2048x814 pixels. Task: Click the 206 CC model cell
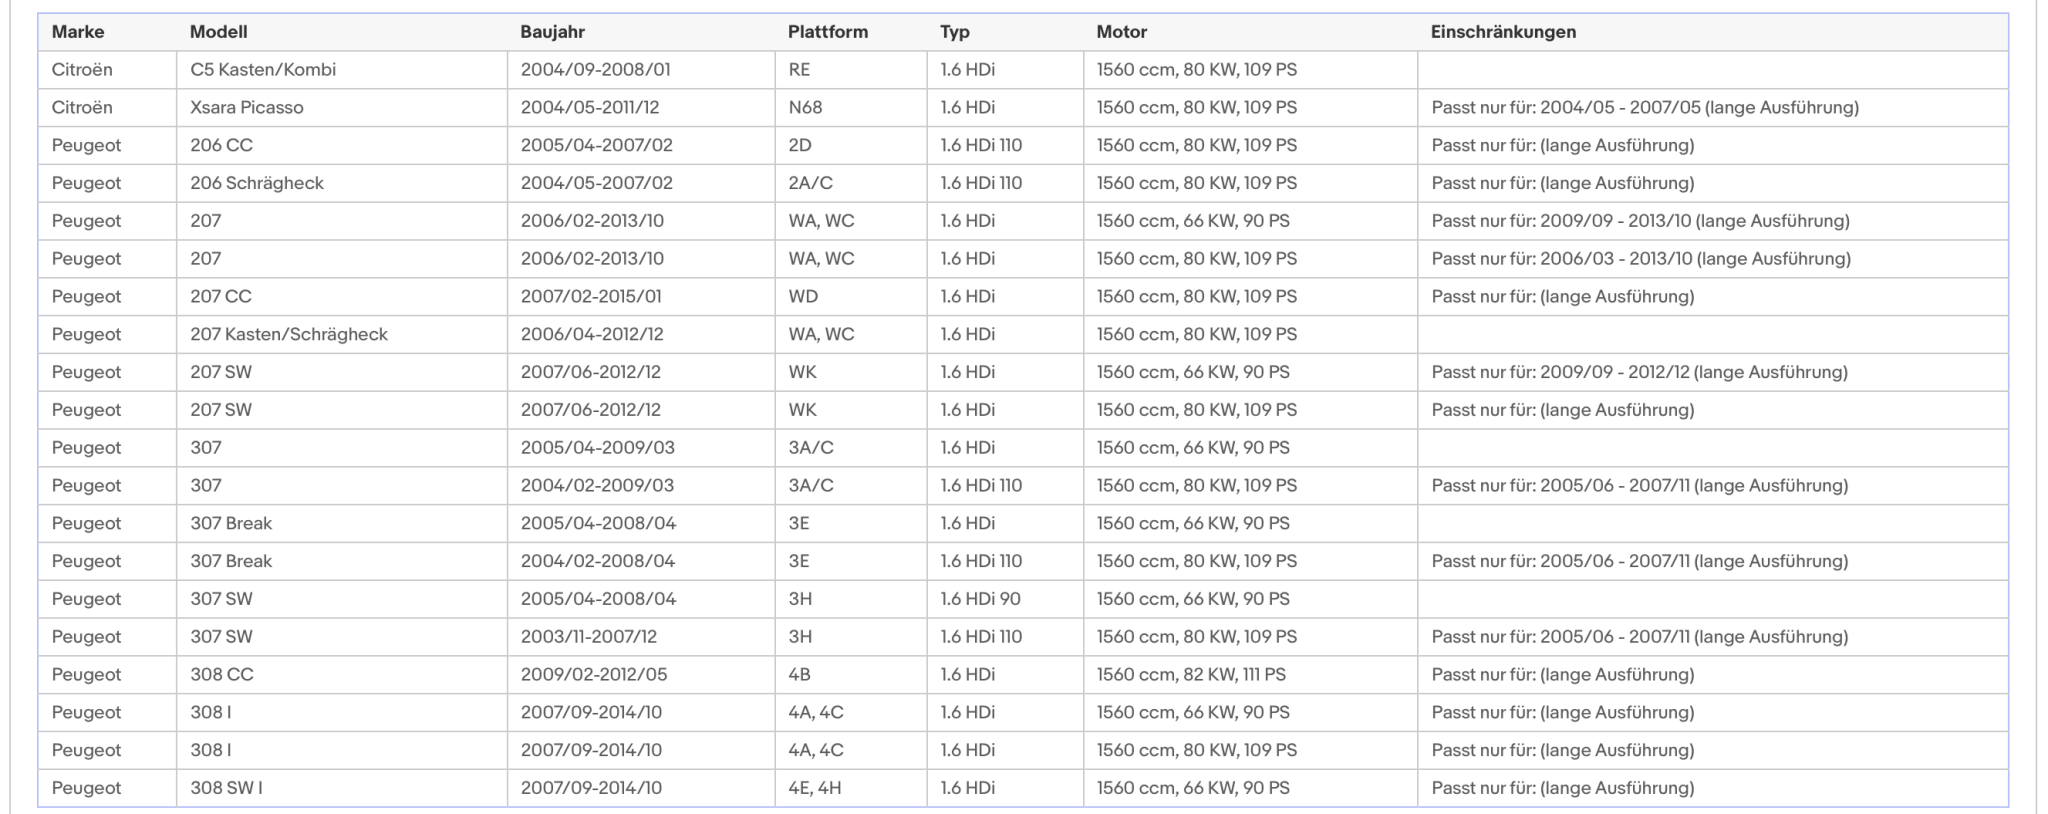pyautogui.click(x=342, y=146)
